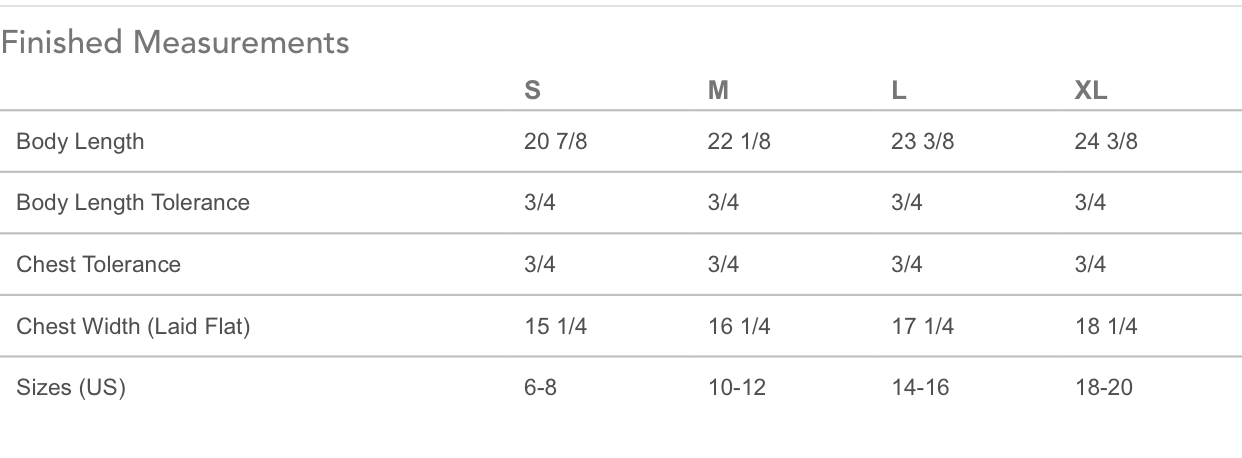Click the 16 1/4 chest width value
Image resolution: width=1242 pixels, height=458 pixels.
pyautogui.click(x=738, y=326)
